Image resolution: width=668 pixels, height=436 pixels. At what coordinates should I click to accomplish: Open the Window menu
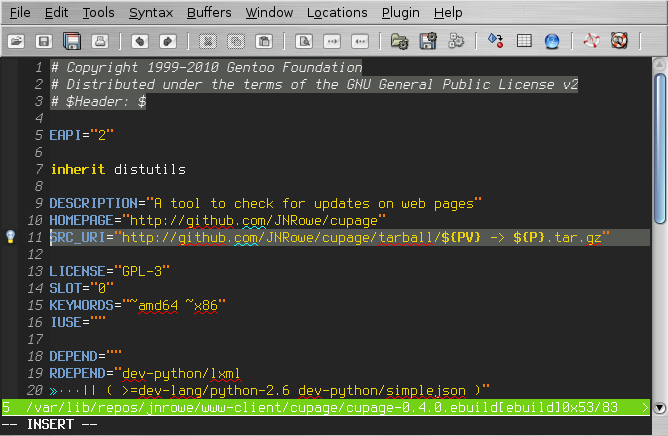click(x=269, y=13)
